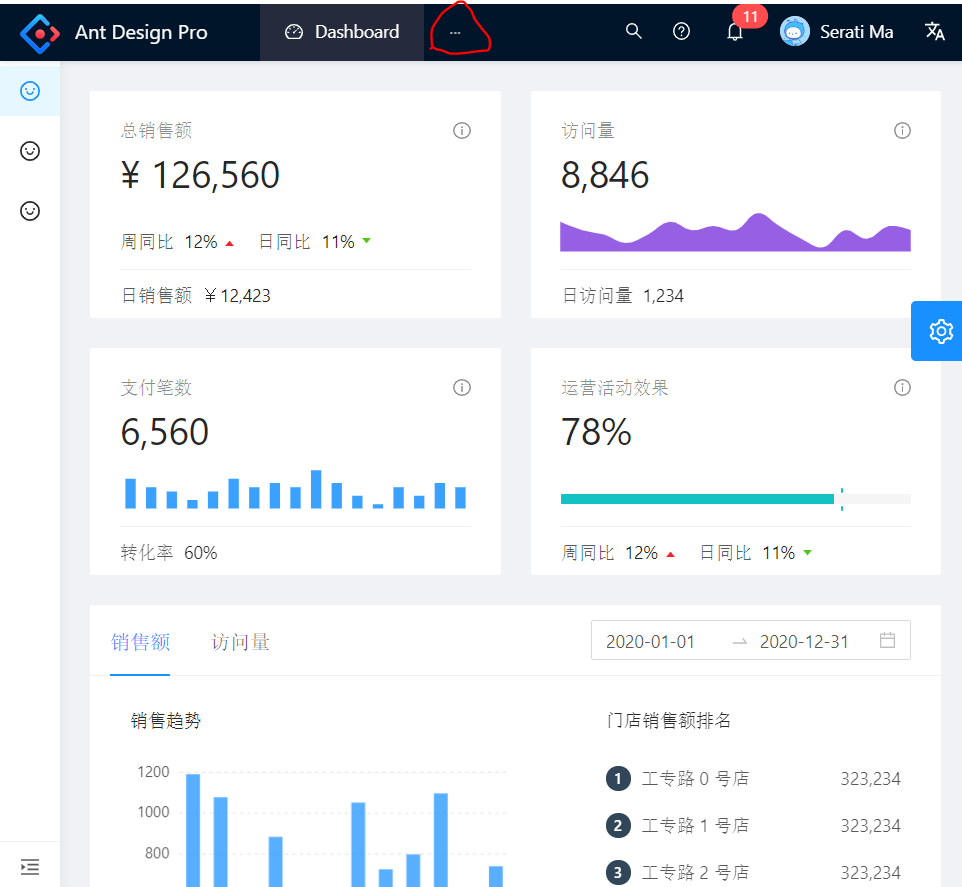Select the first smiley icon in sidebar
962x887 pixels.
pyautogui.click(x=30, y=90)
